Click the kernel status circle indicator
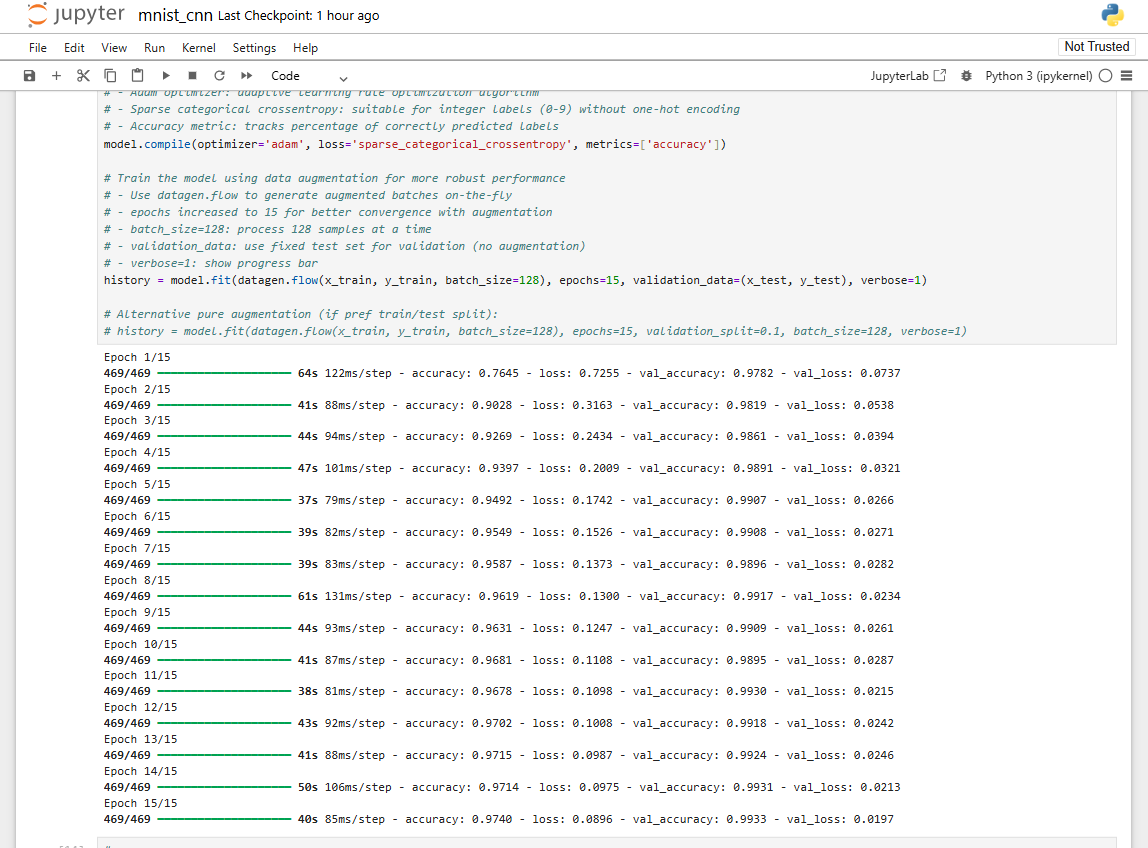 pos(1105,76)
